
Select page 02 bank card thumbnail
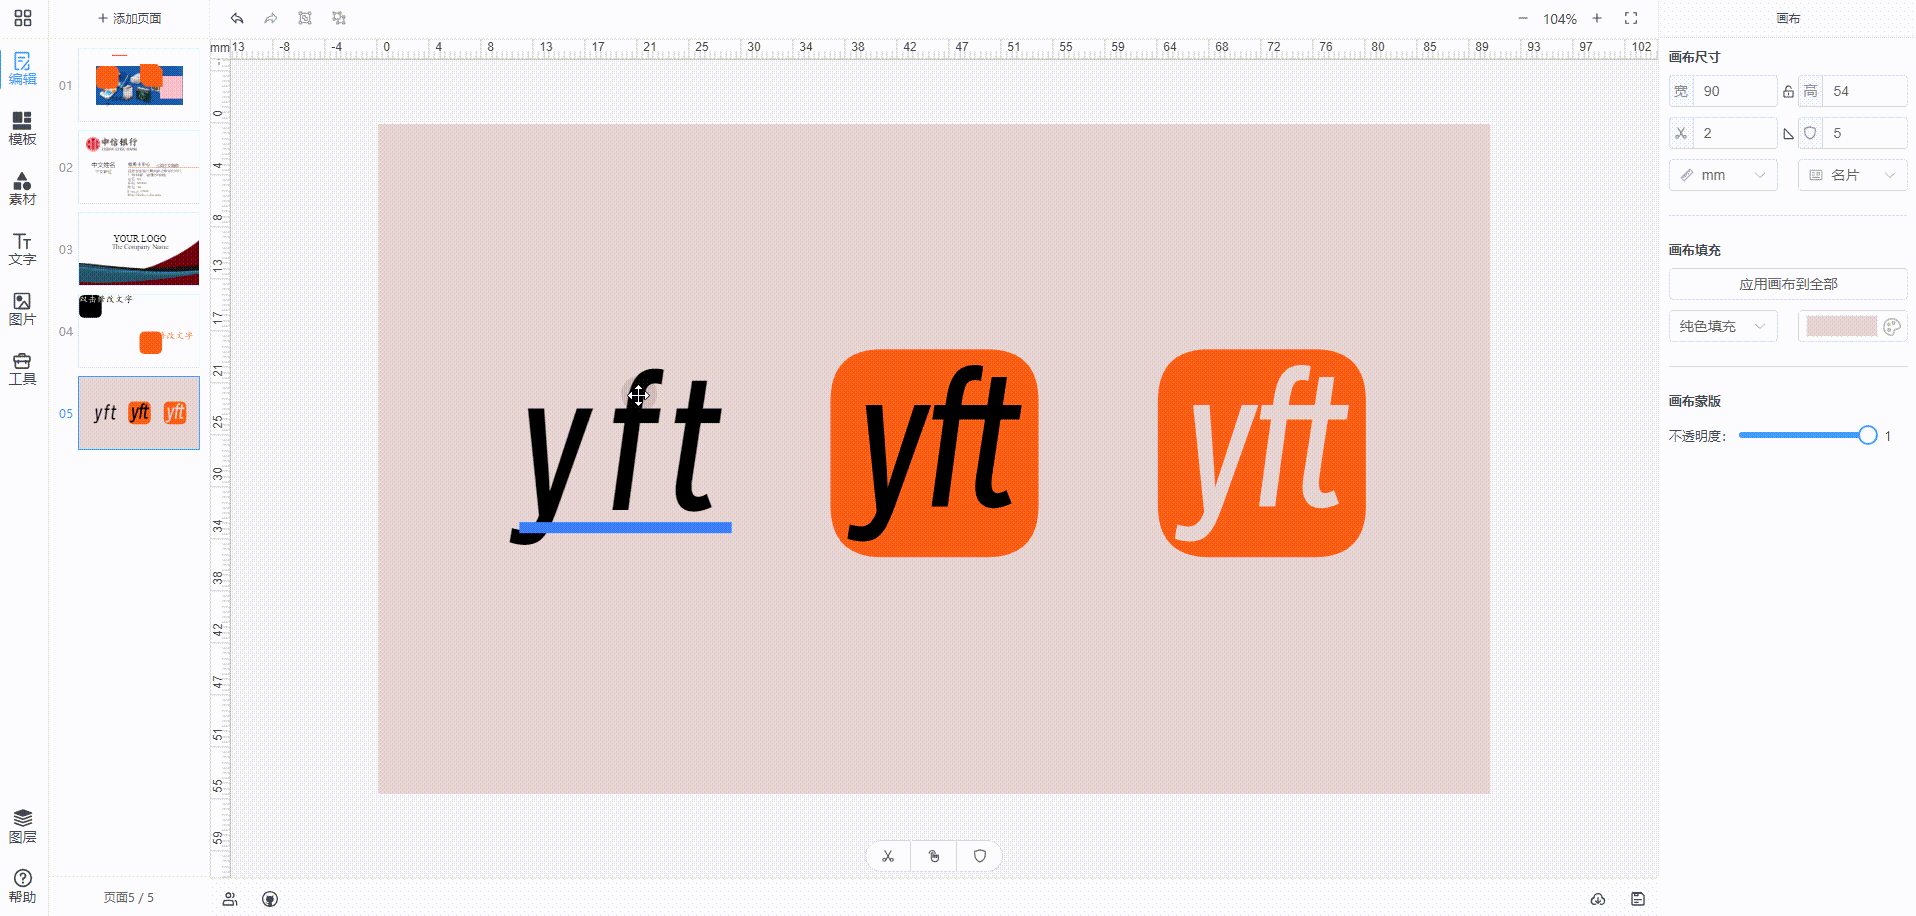(139, 167)
